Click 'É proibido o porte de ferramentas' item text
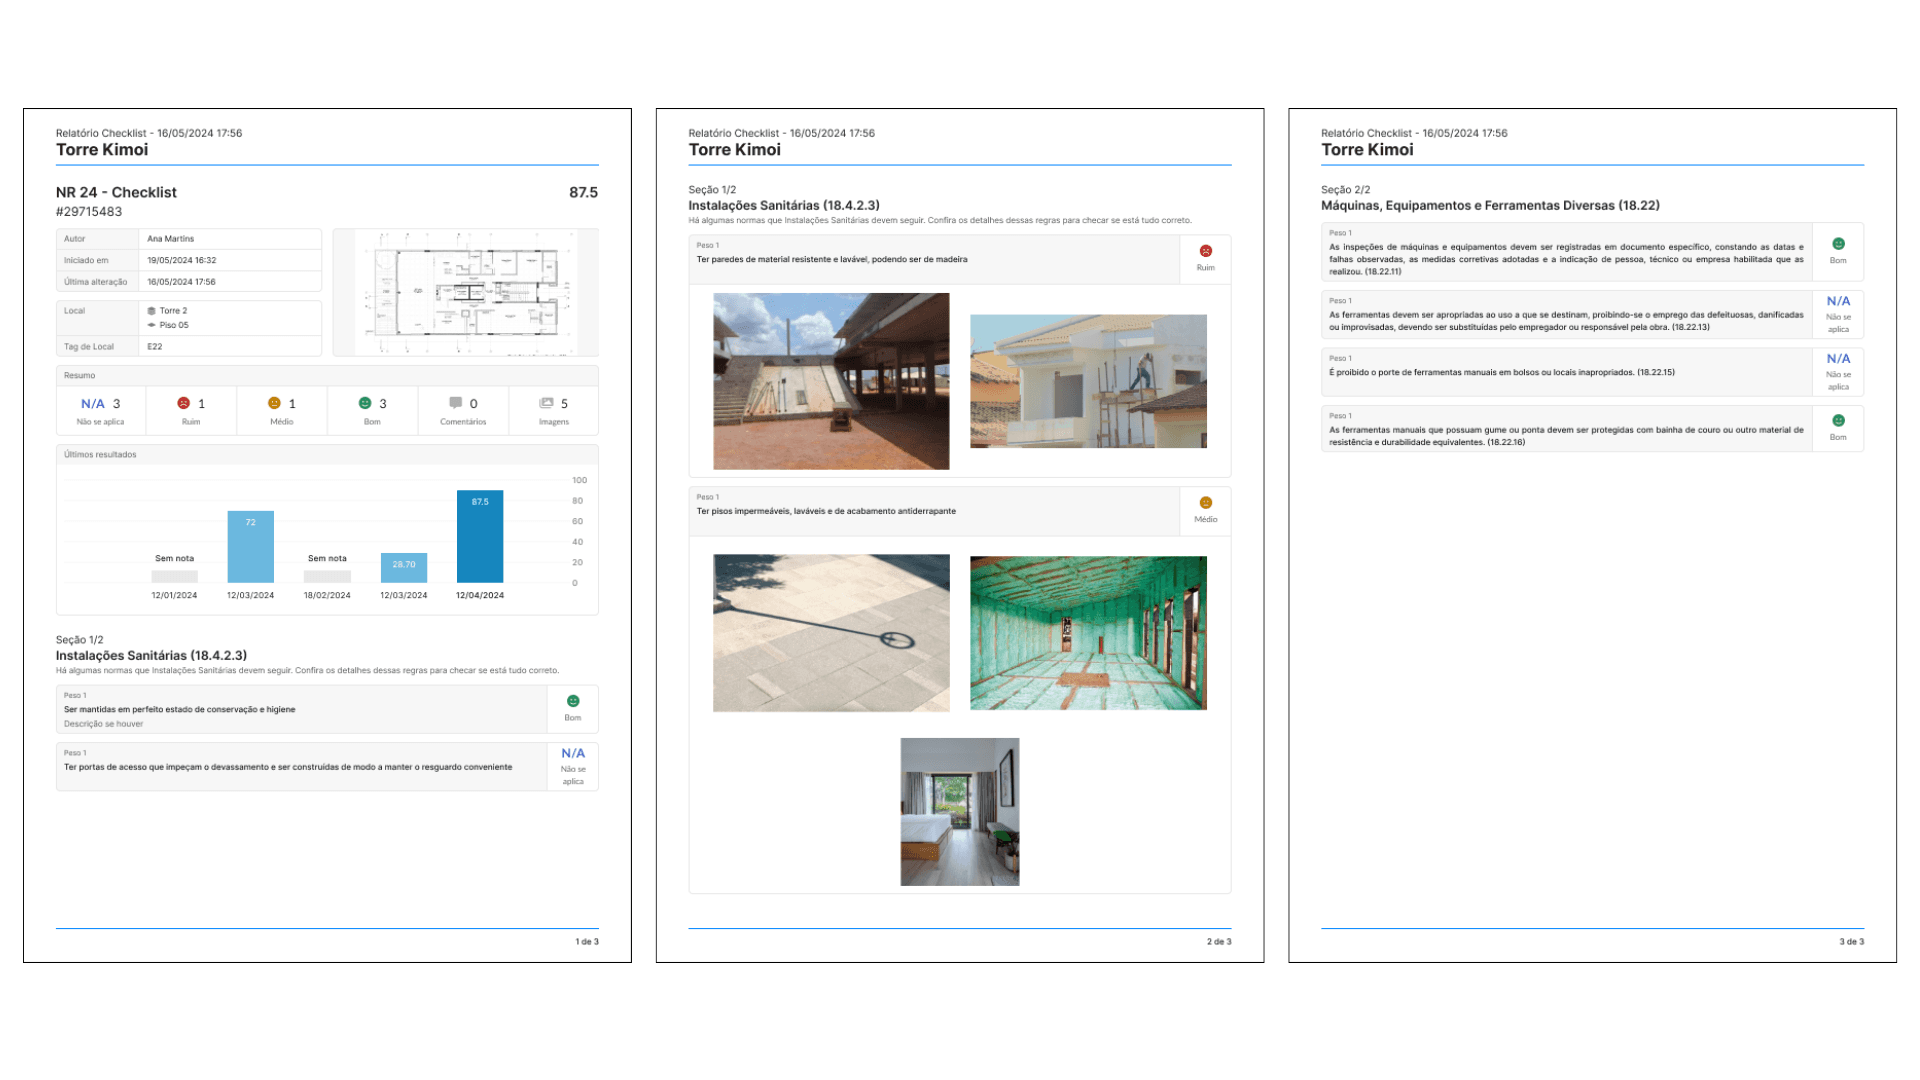 coord(1502,373)
